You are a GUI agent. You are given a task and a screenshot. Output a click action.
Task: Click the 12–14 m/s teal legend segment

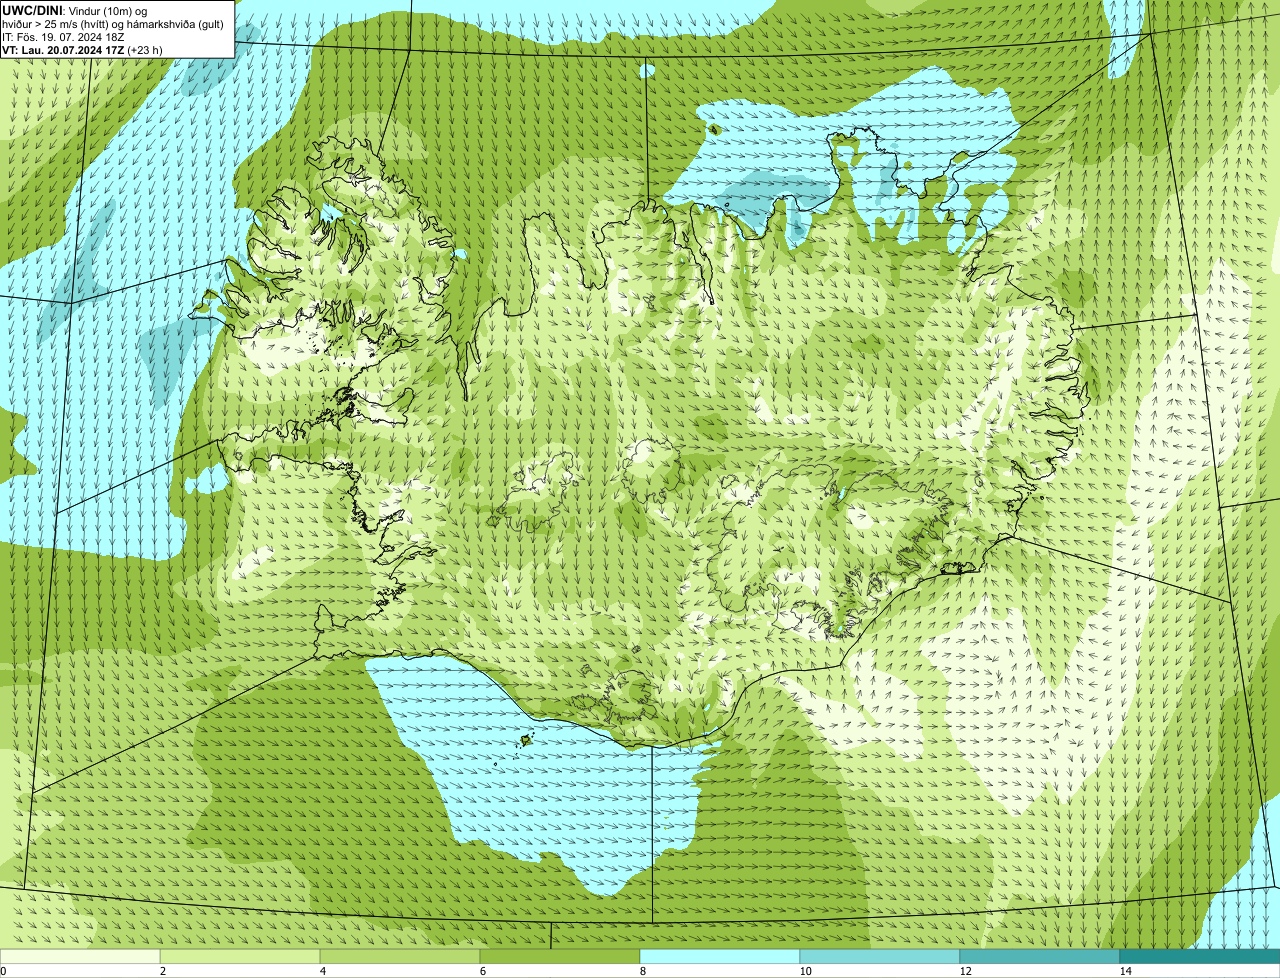tap(1040, 956)
